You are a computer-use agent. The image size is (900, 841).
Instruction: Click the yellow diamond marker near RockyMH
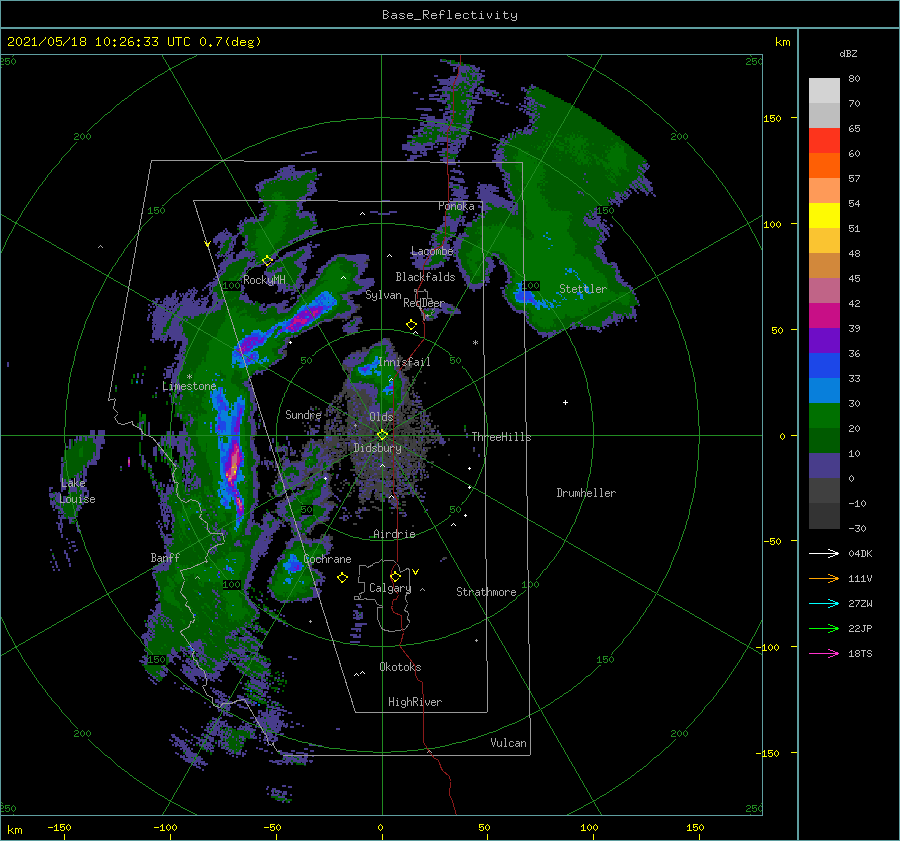[x=267, y=261]
